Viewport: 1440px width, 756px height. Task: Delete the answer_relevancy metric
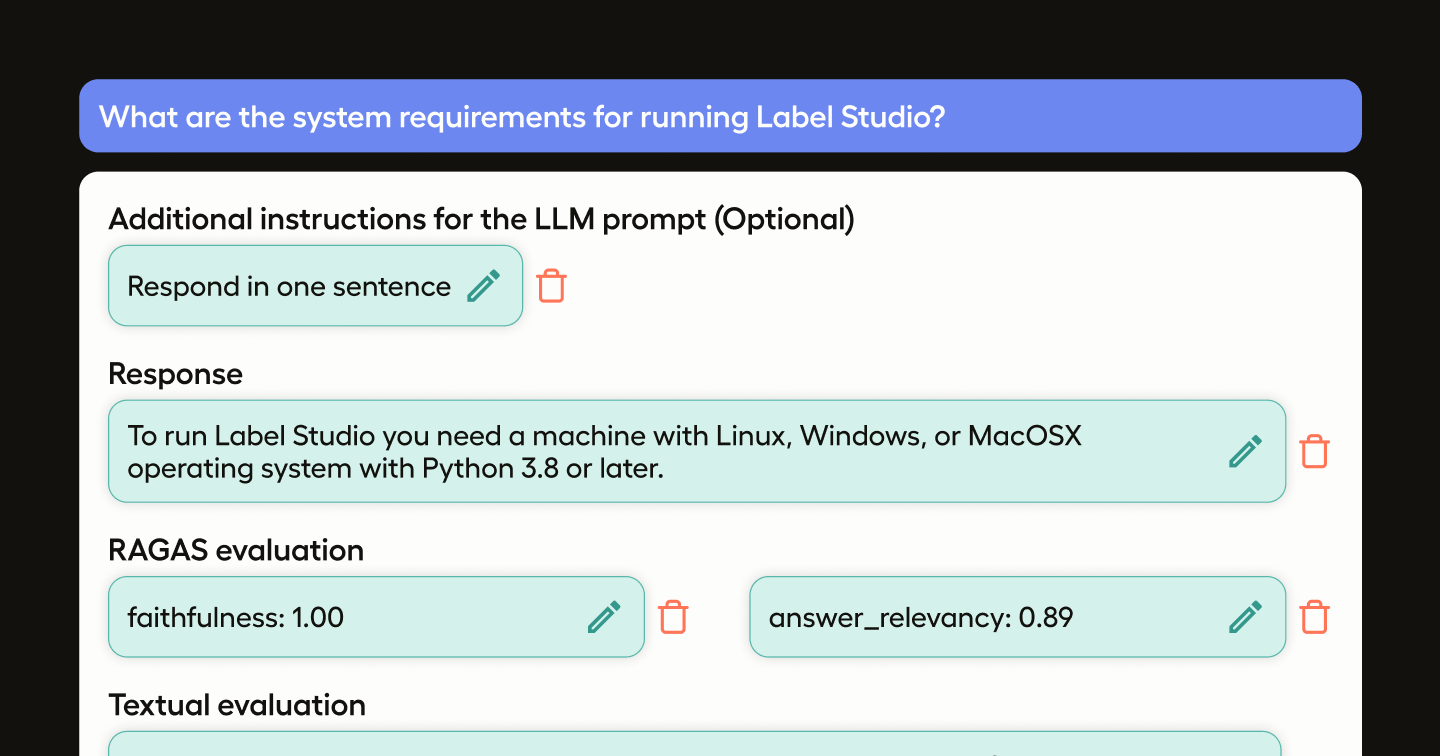coord(1315,617)
